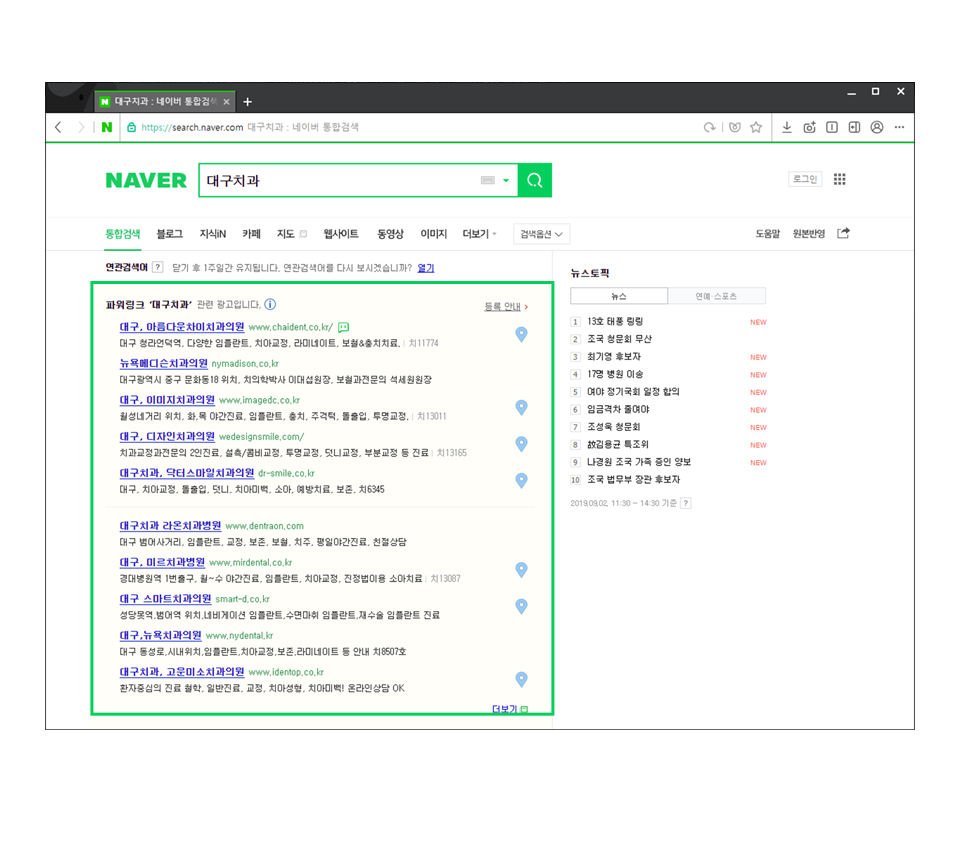Click map pin for 디자인치과의원
Viewport: 960px width, 860px height.
(x=521, y=444)
